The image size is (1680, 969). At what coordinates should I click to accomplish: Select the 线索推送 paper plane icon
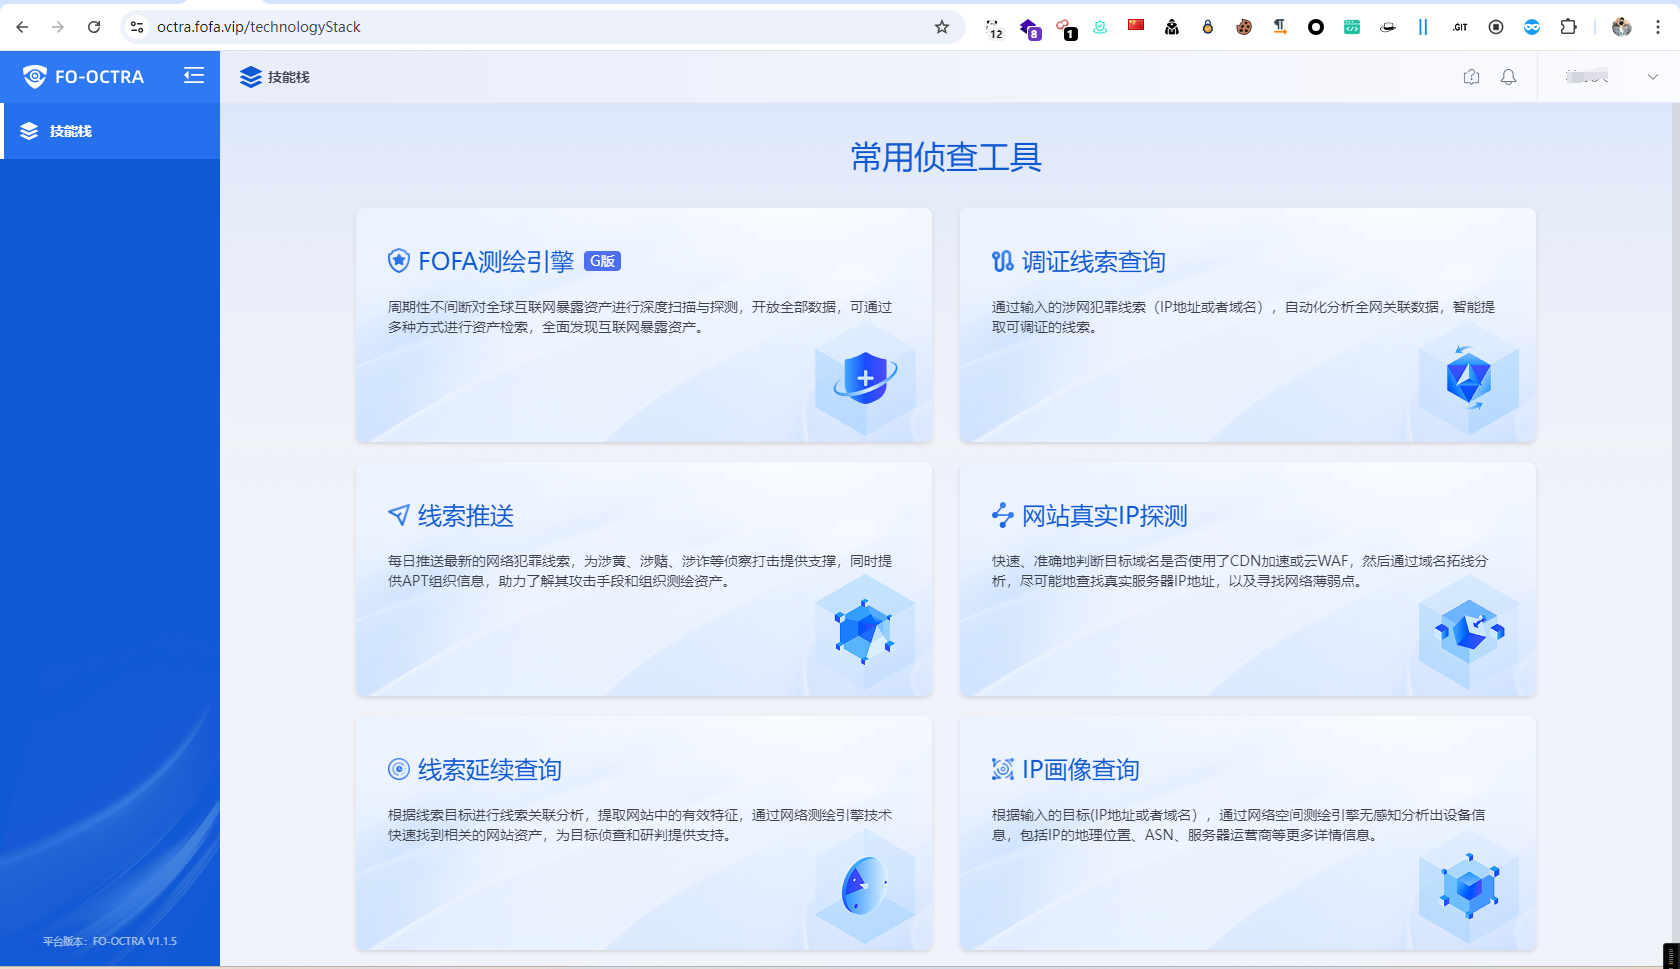coord(399,514)
